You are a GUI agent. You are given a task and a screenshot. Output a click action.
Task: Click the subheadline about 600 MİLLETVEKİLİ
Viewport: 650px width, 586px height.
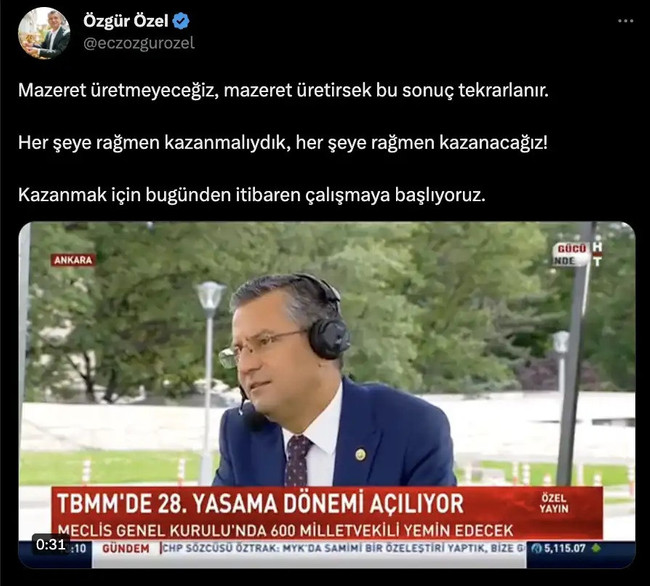pos(285,530)
